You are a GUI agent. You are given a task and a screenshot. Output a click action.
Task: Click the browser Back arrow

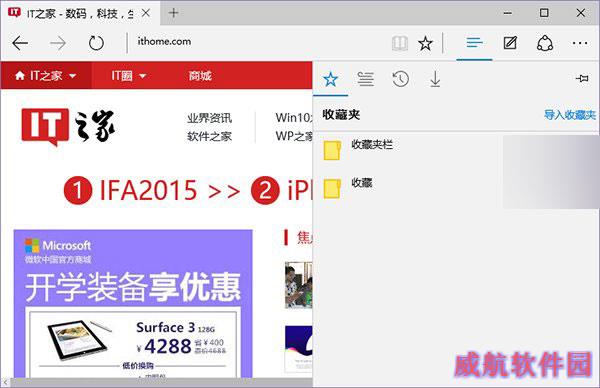[20, 43]
